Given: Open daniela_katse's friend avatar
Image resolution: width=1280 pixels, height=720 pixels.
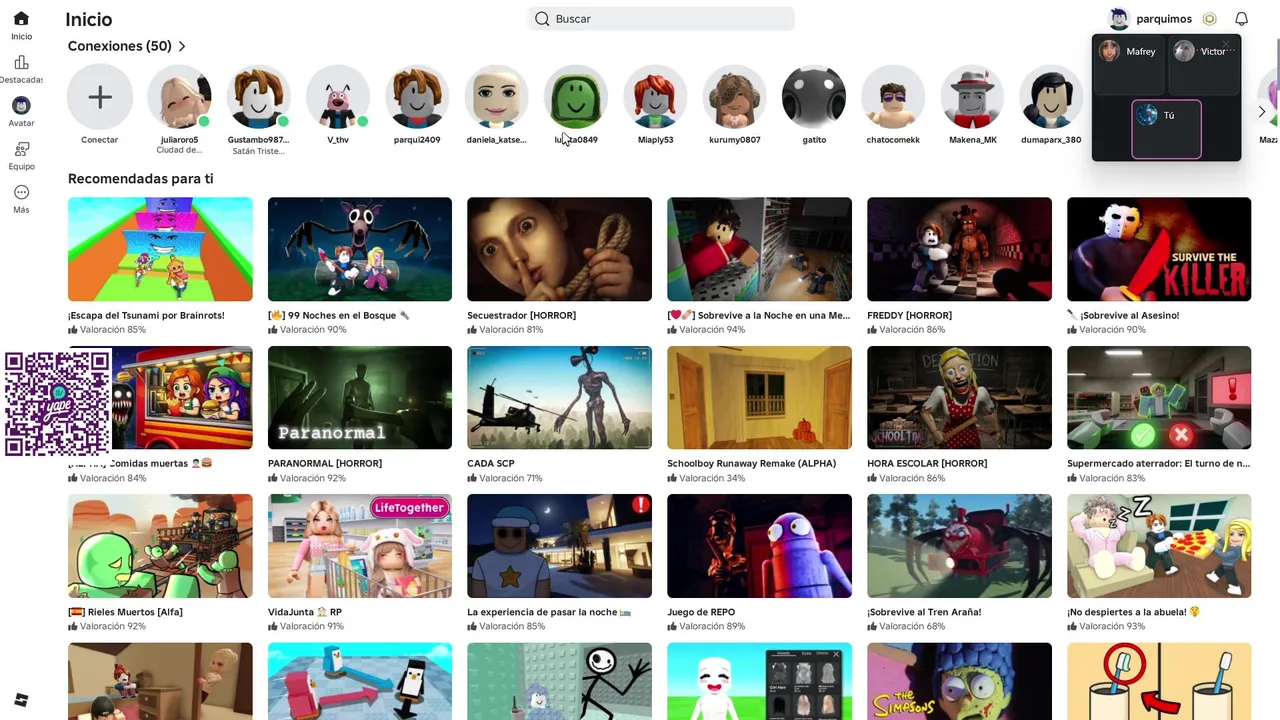Looking at the screenshot, I should tap(496, 97).
